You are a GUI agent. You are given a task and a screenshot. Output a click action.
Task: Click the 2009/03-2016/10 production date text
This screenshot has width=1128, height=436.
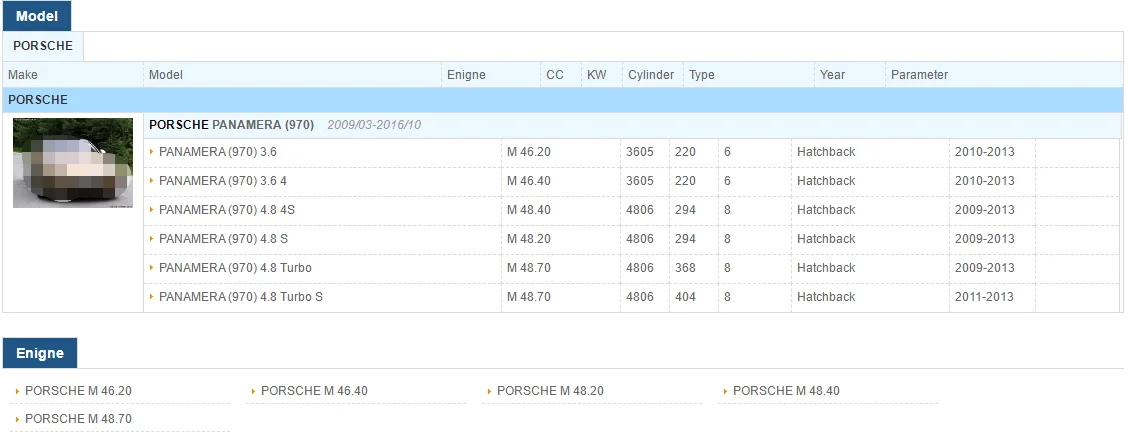pyautogui.click(x=374, y=125)
